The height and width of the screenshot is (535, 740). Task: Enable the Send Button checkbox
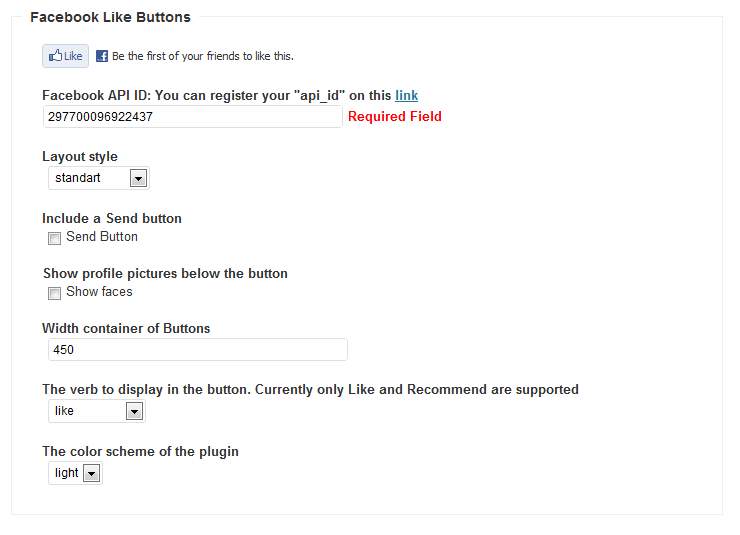pos(54,238)
